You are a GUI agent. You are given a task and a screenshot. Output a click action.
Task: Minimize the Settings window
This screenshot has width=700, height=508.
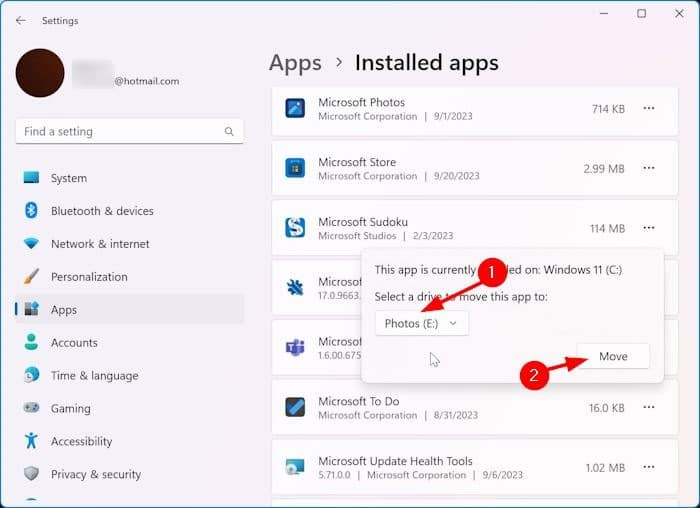coord(604,14)
